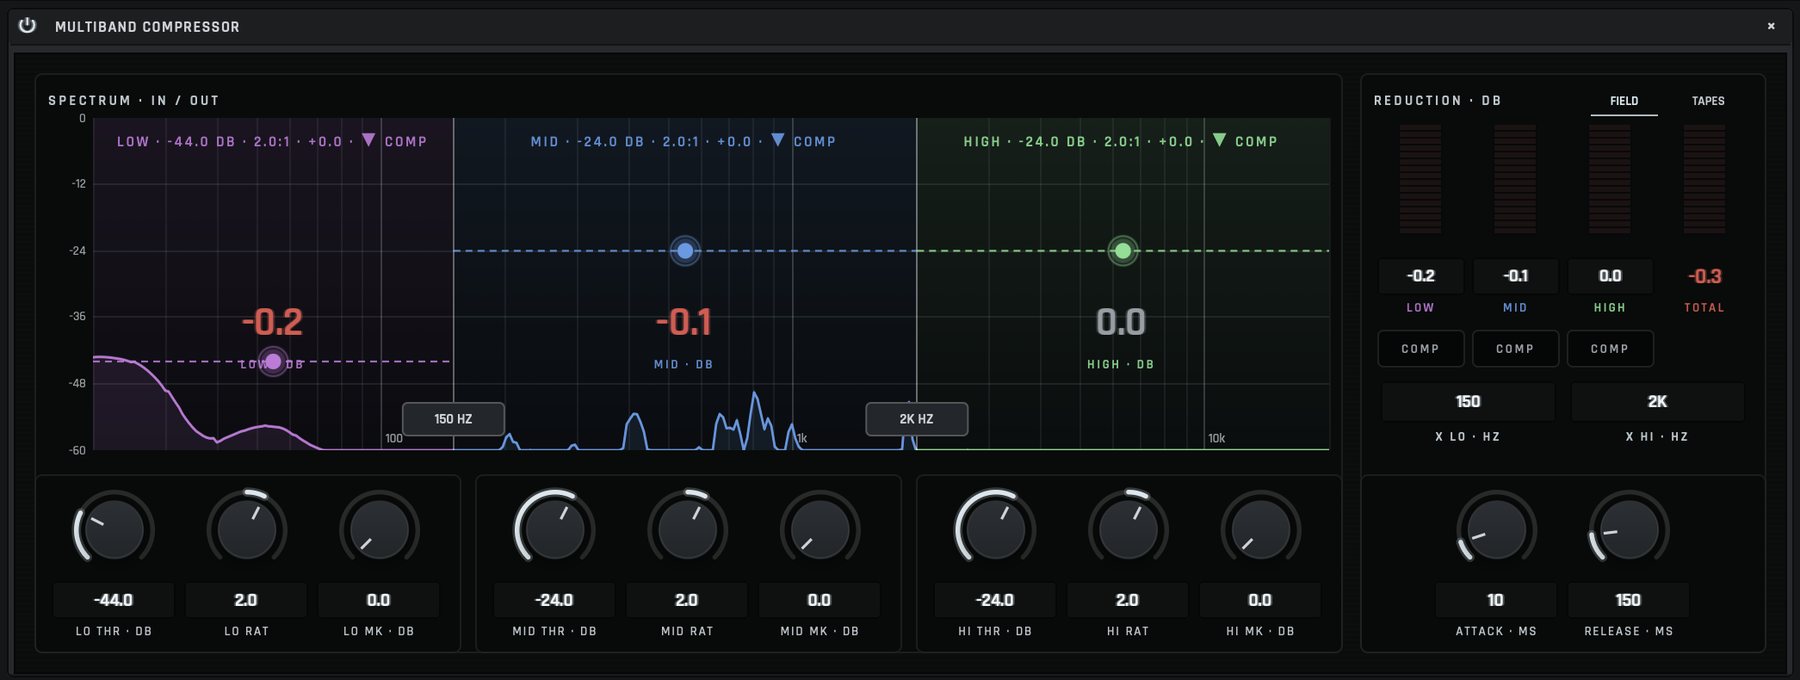Click the RELEASE knob
Screen dimensions: 1800x680
coord(1628,529)
